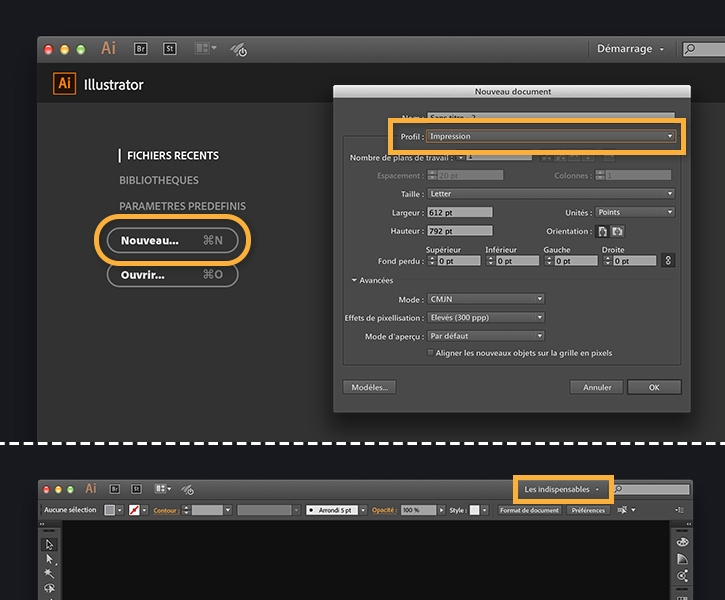Click the Opacité link label

(384, 510)
